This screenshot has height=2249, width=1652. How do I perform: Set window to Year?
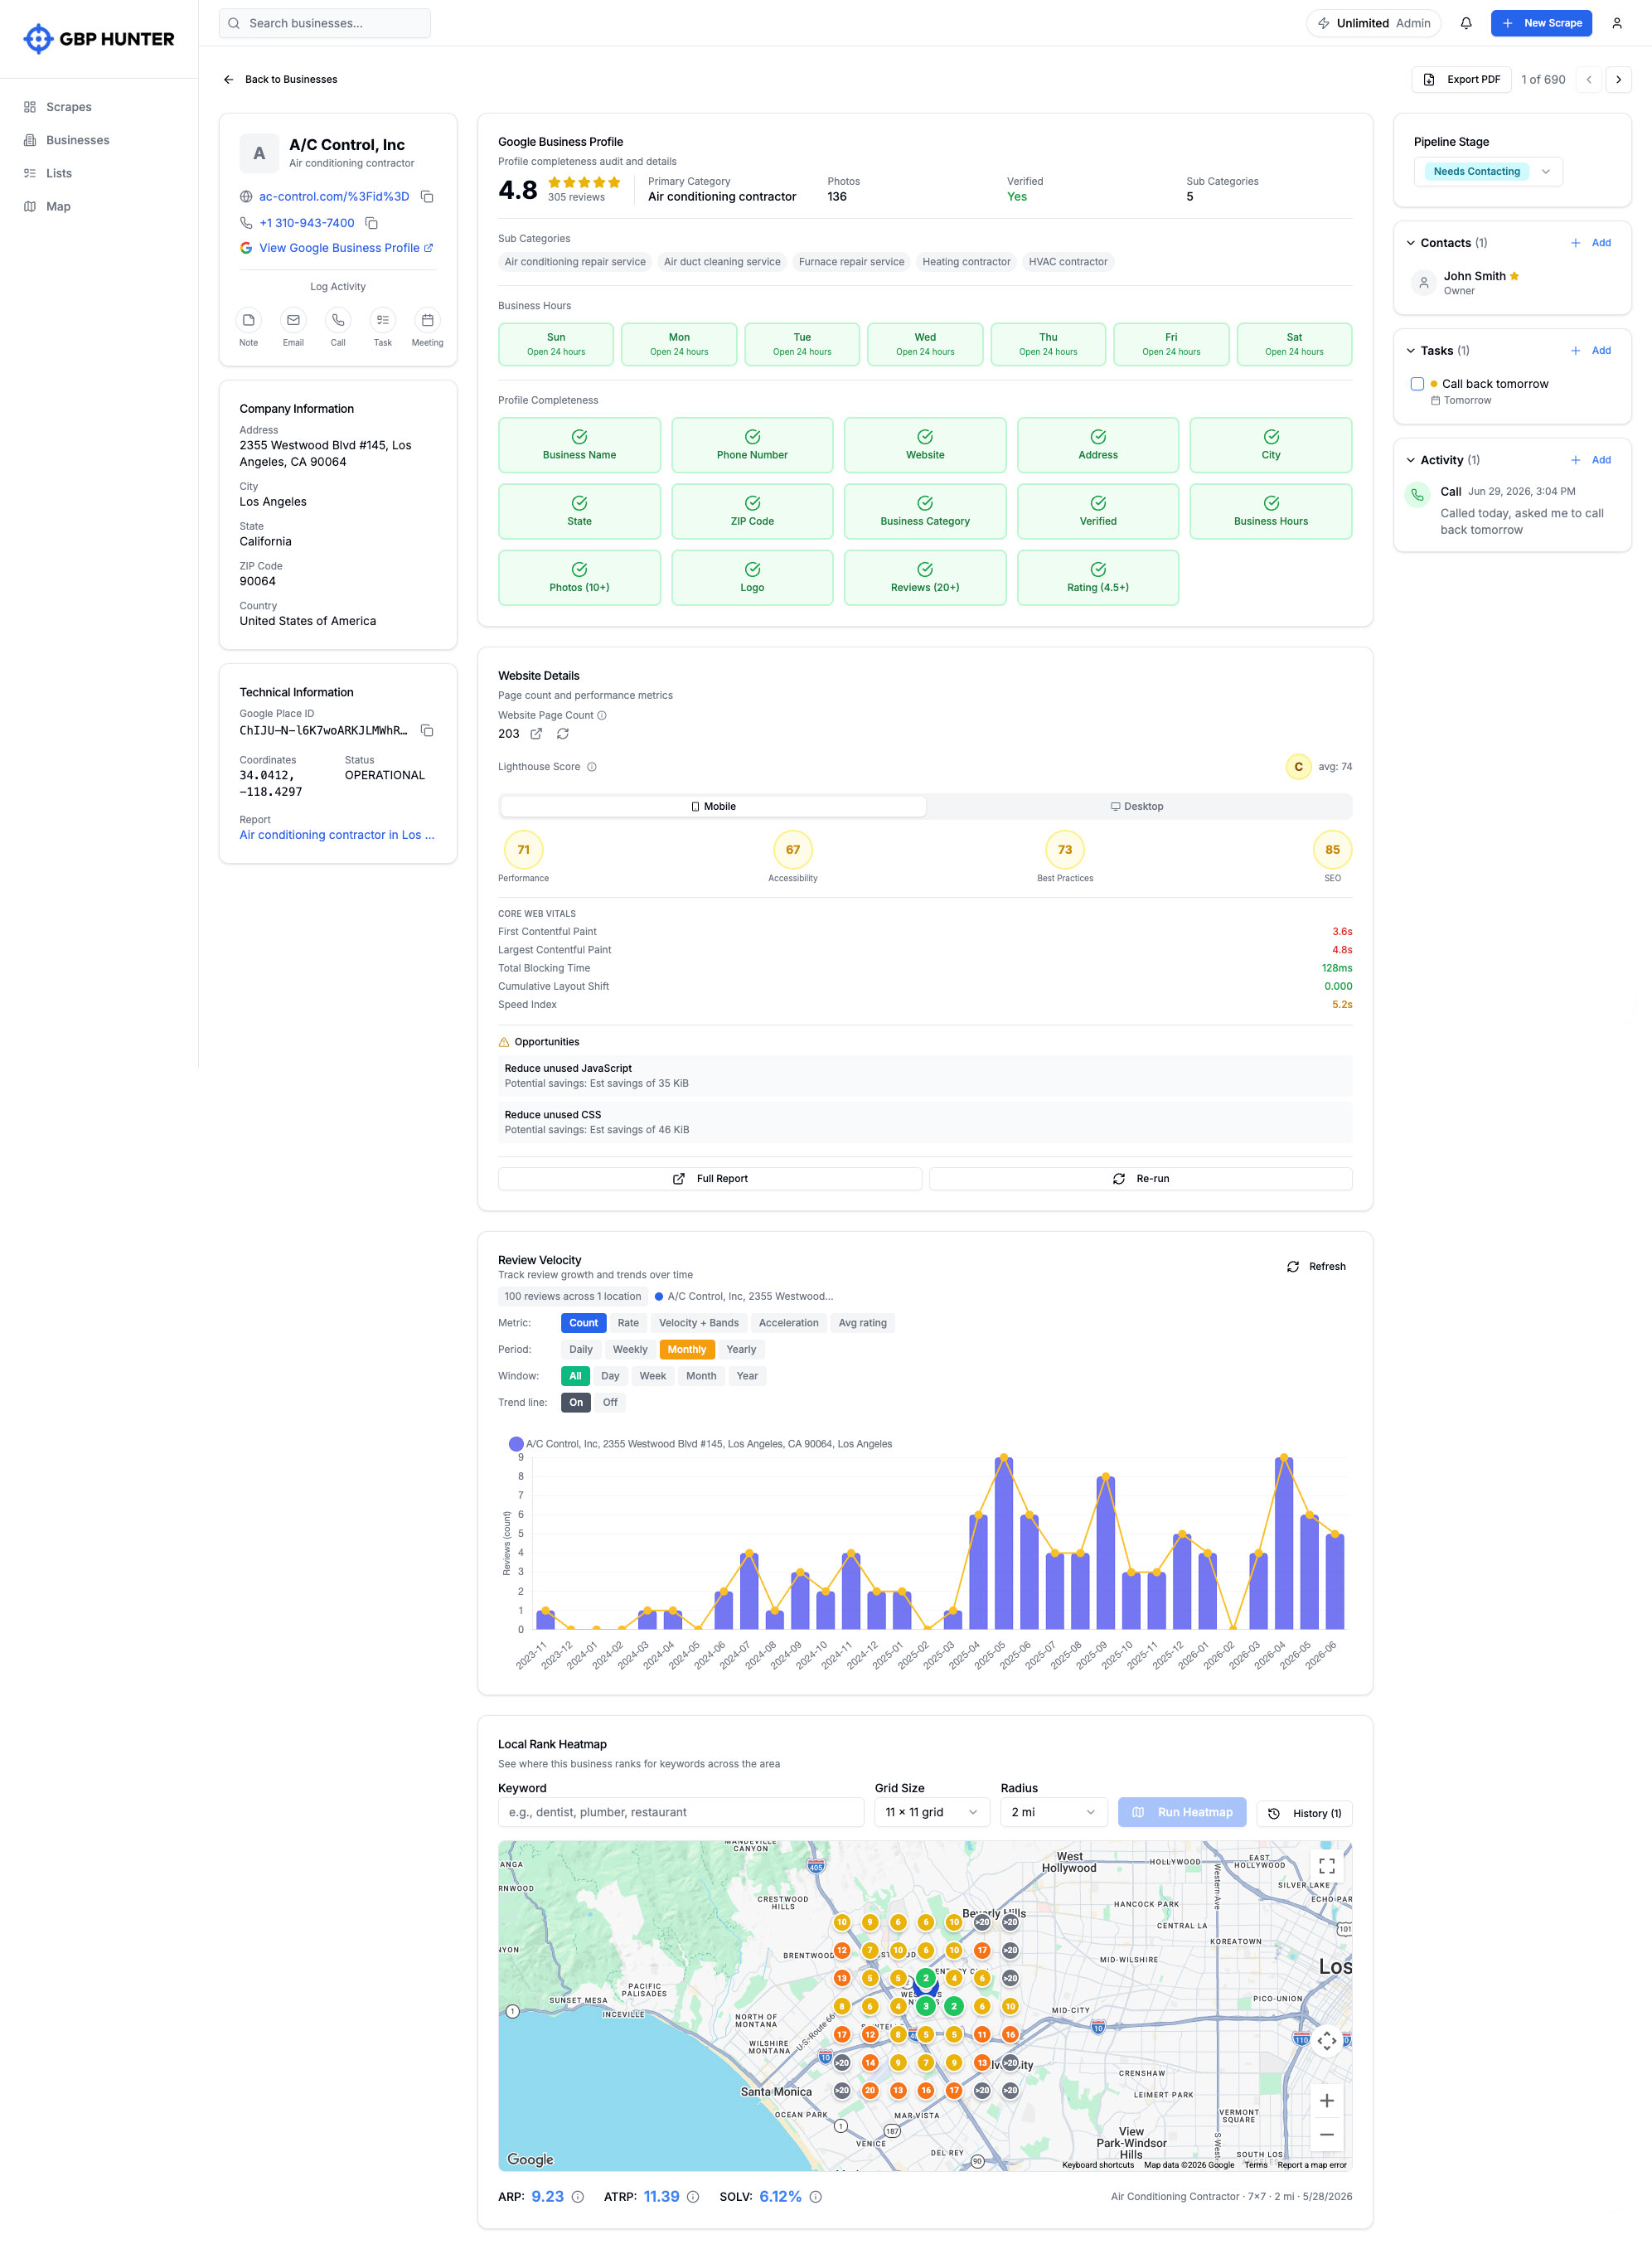click(747, 1376)
